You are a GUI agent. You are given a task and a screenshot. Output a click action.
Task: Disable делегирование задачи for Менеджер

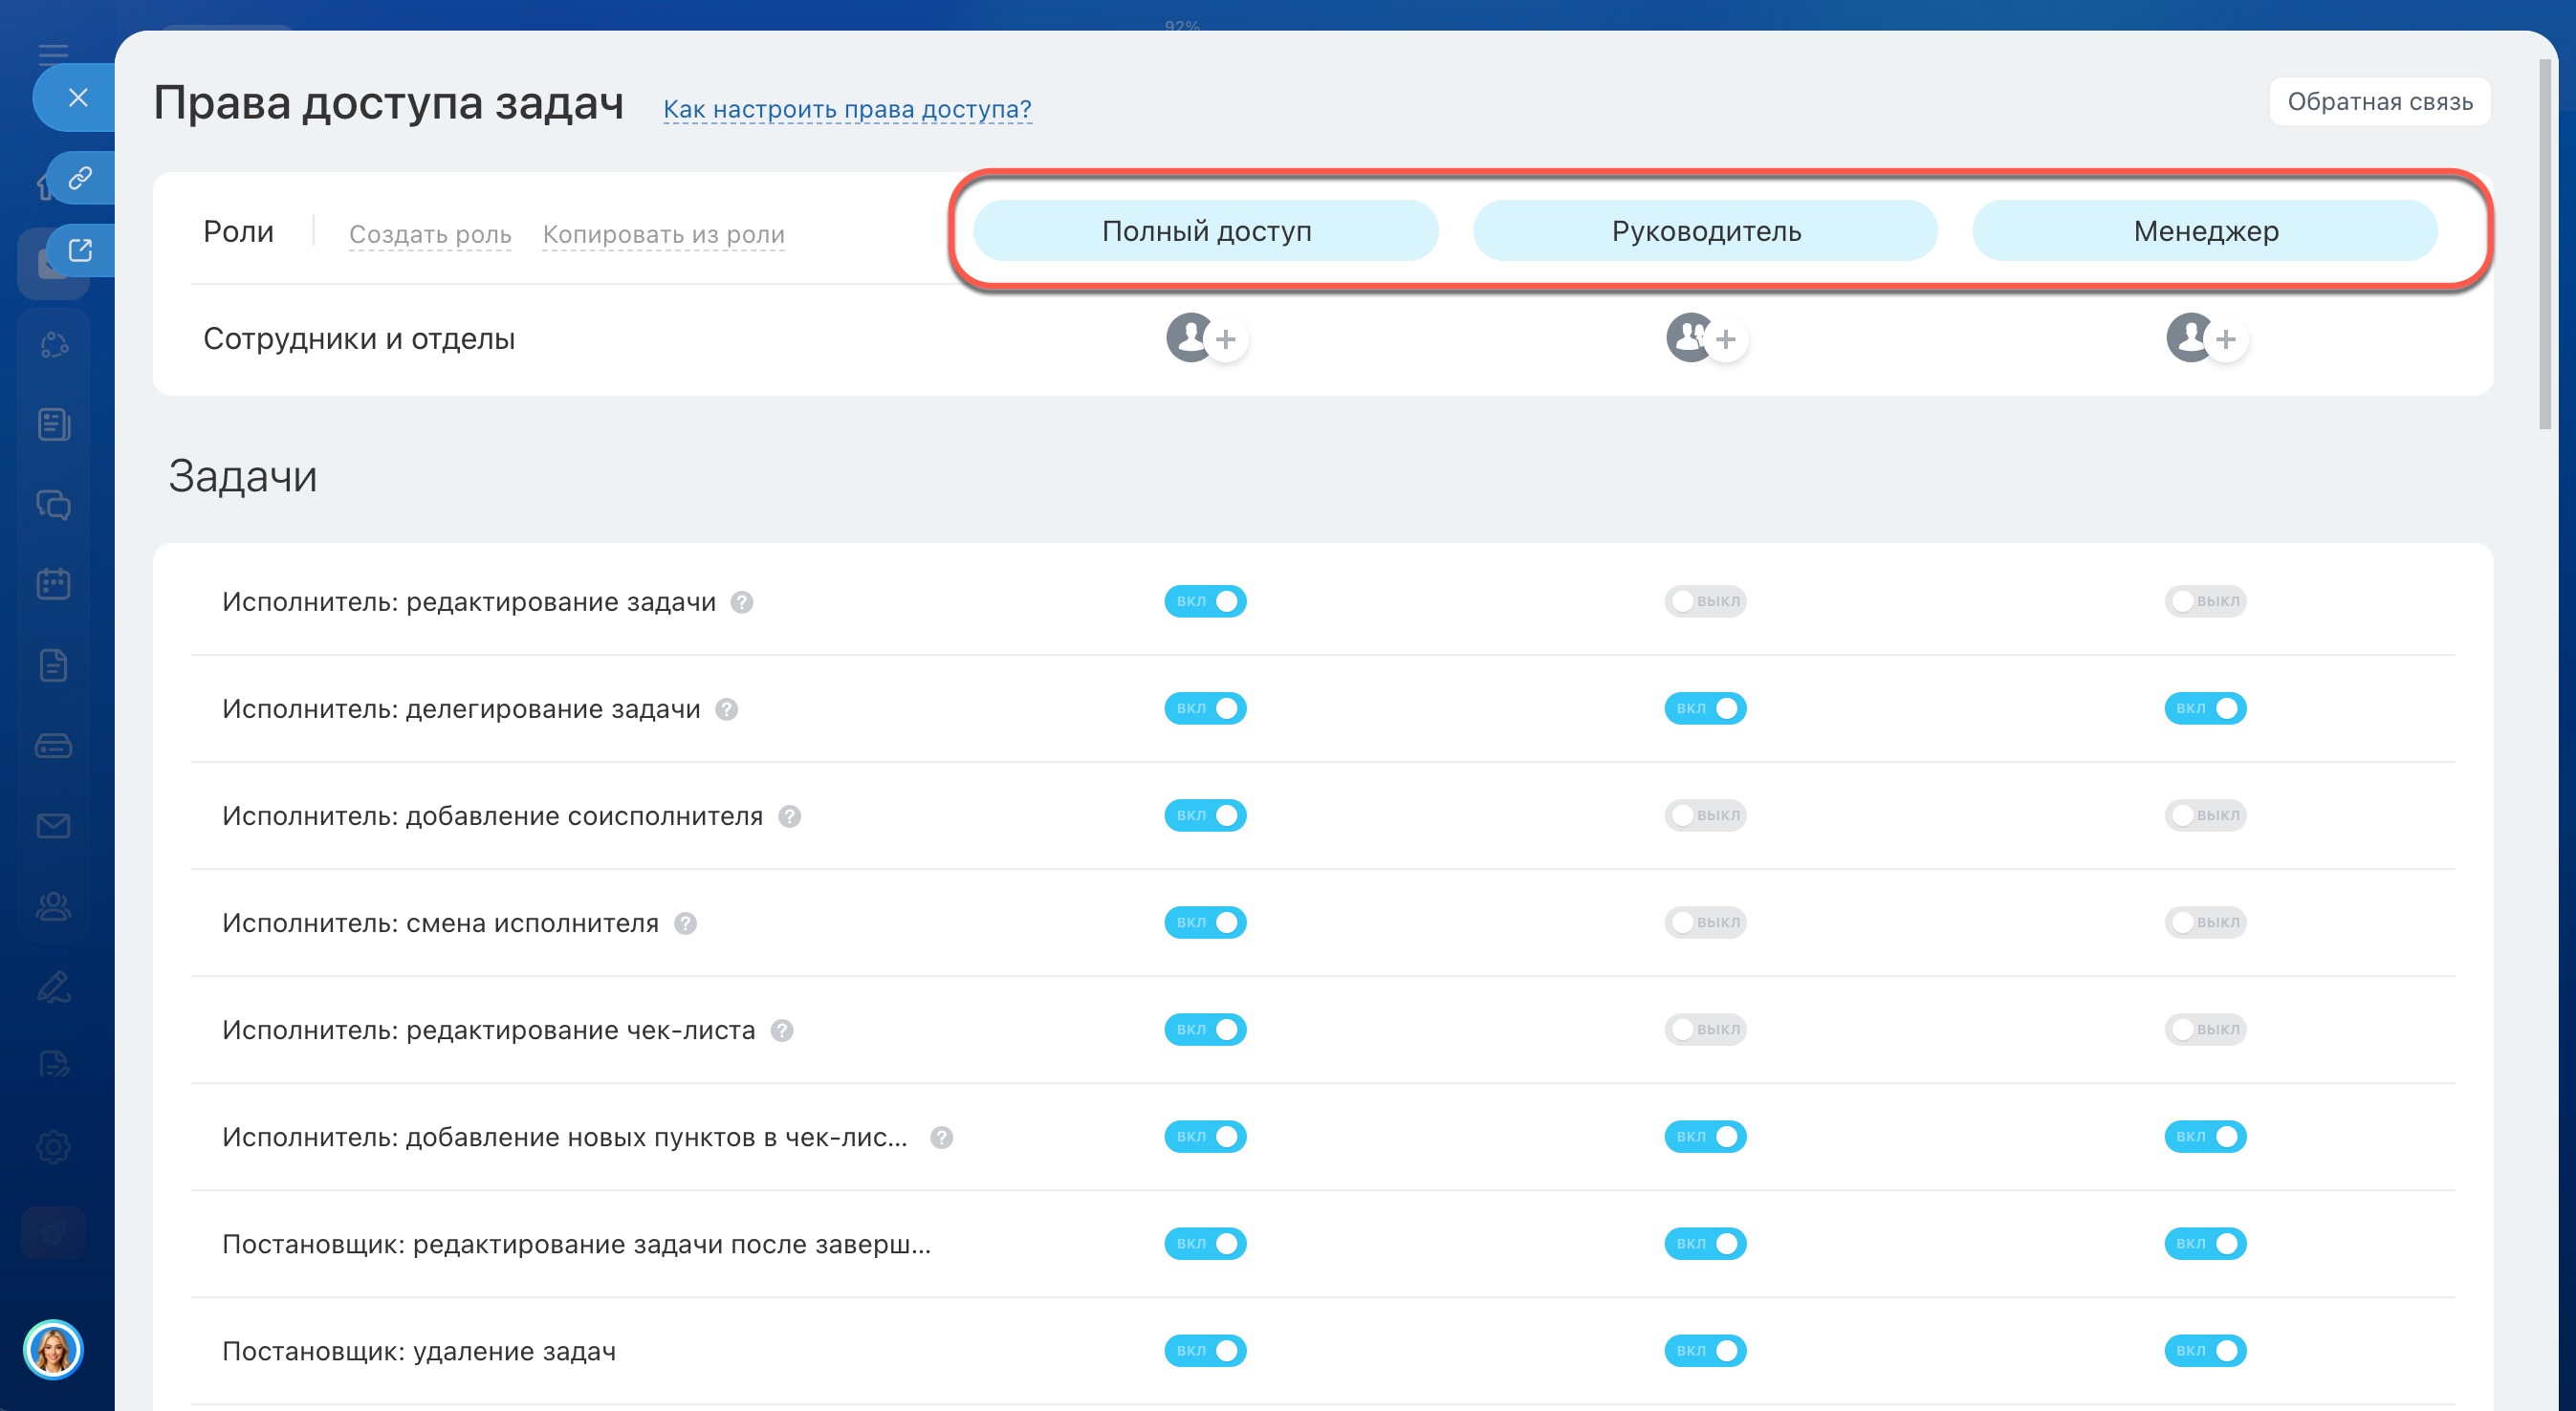(x=2205, y=708)
